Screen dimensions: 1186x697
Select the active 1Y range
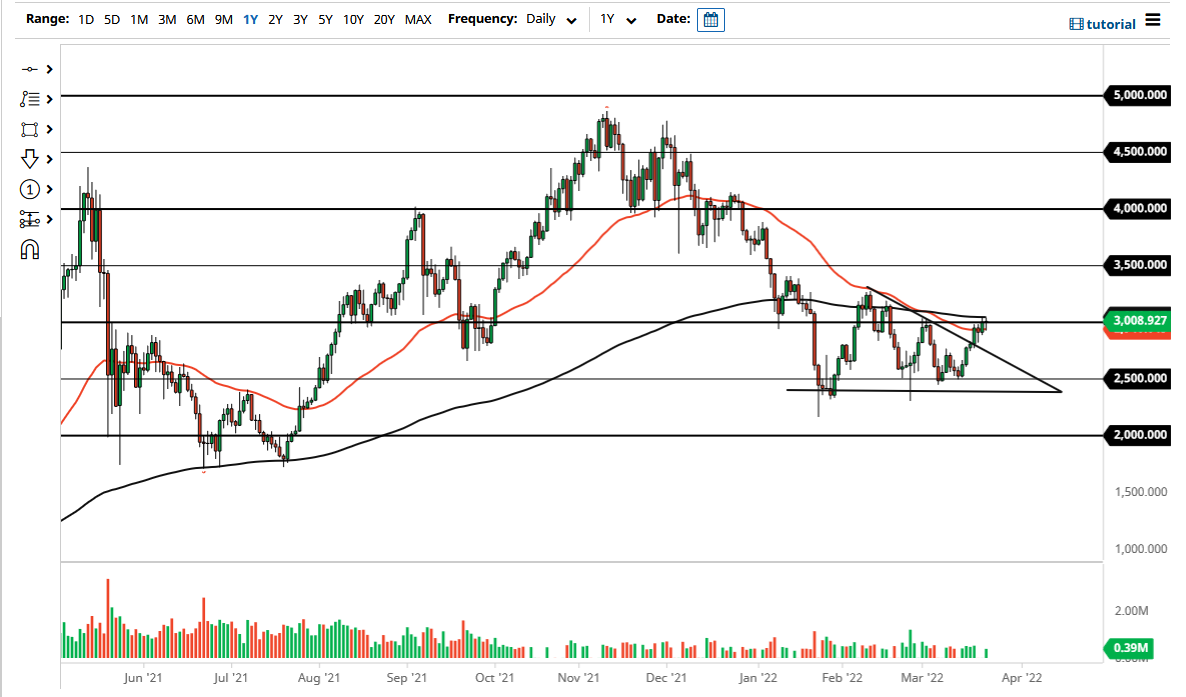click(250, 20)
